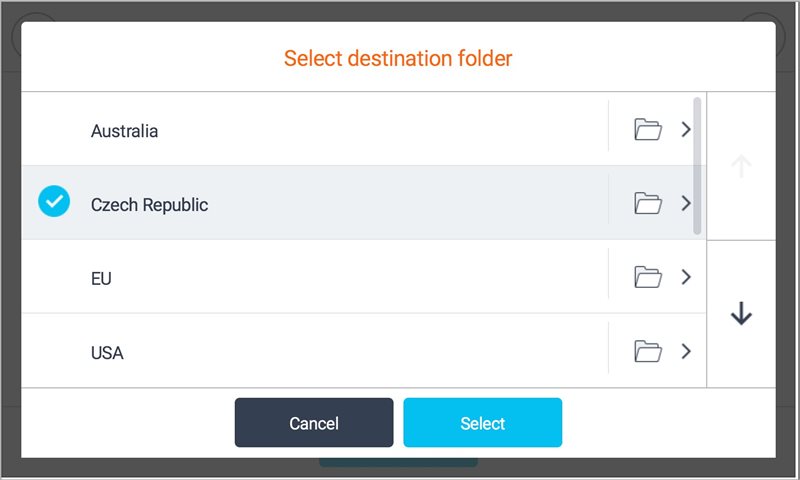Expand USA with its chevron arrow
800x480 pixels.
686,351
